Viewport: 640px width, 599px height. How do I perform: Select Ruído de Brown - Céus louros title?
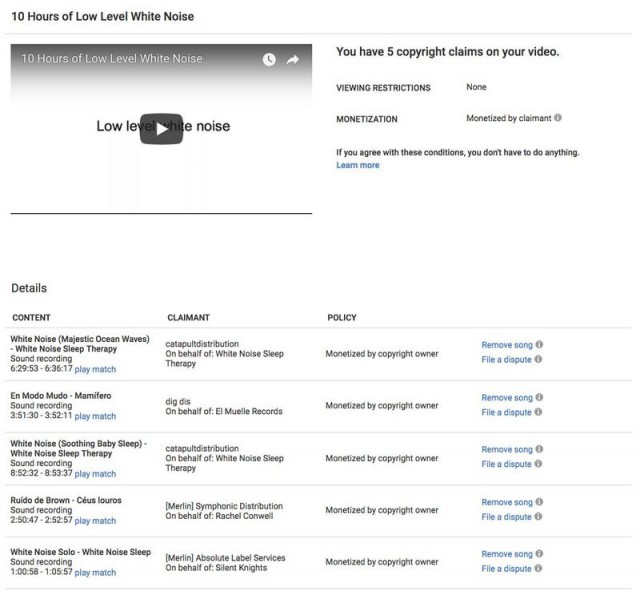pyautogui.click(x=66, y=500)
